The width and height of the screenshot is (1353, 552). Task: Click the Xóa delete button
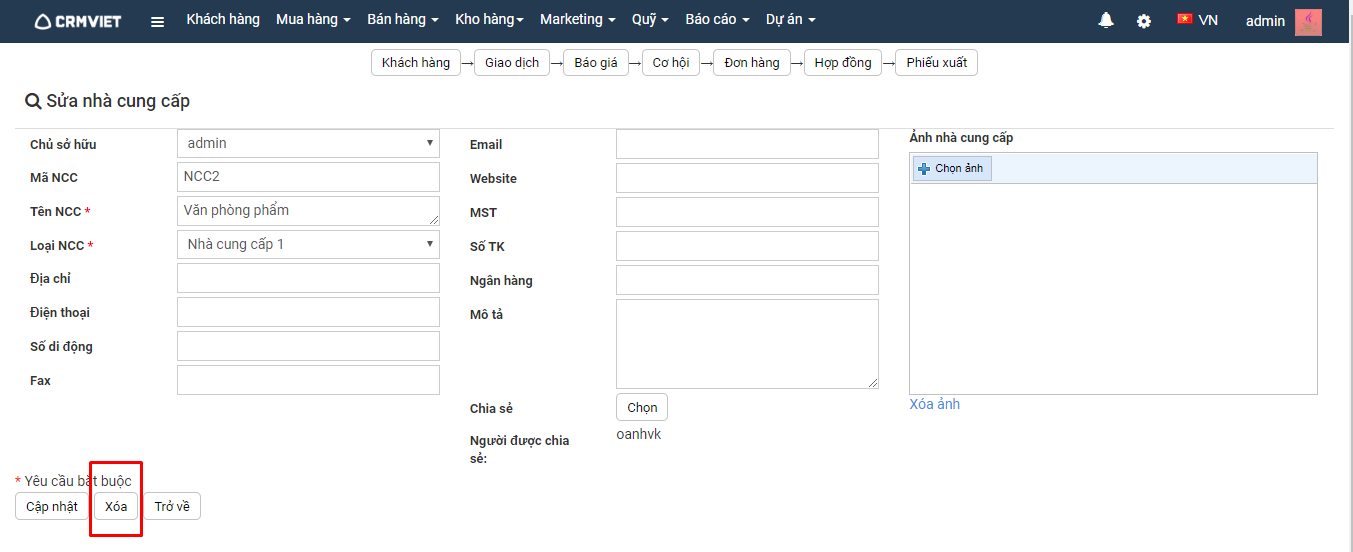tap(116, 507)
